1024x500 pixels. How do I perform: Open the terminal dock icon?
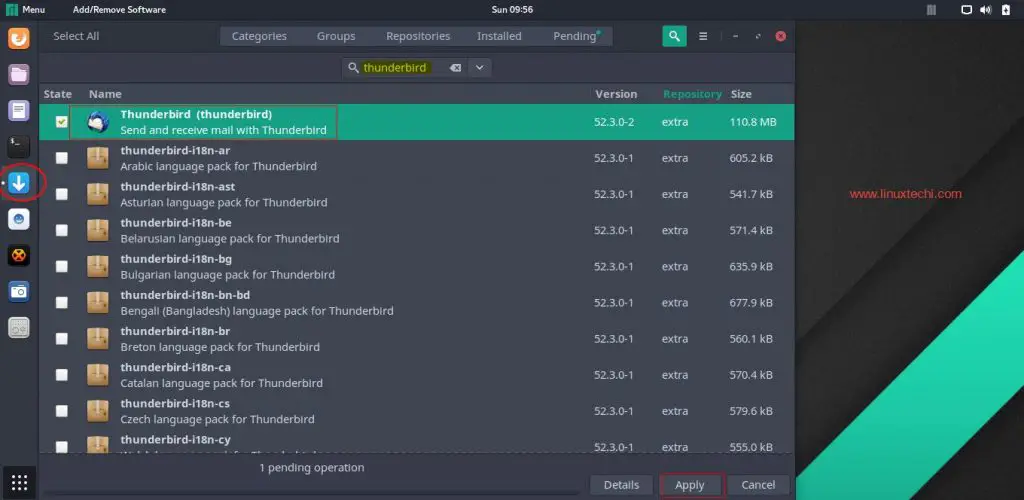19,146
